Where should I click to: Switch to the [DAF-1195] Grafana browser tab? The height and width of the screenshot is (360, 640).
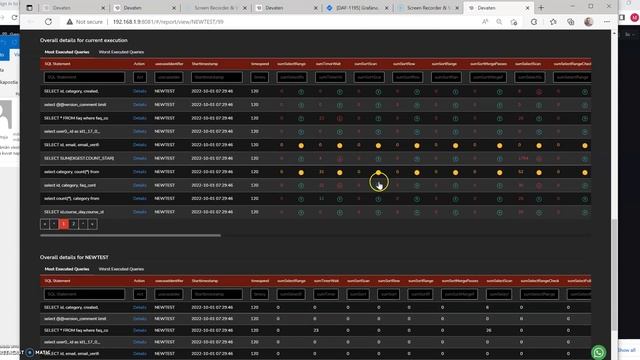point(357,8)
